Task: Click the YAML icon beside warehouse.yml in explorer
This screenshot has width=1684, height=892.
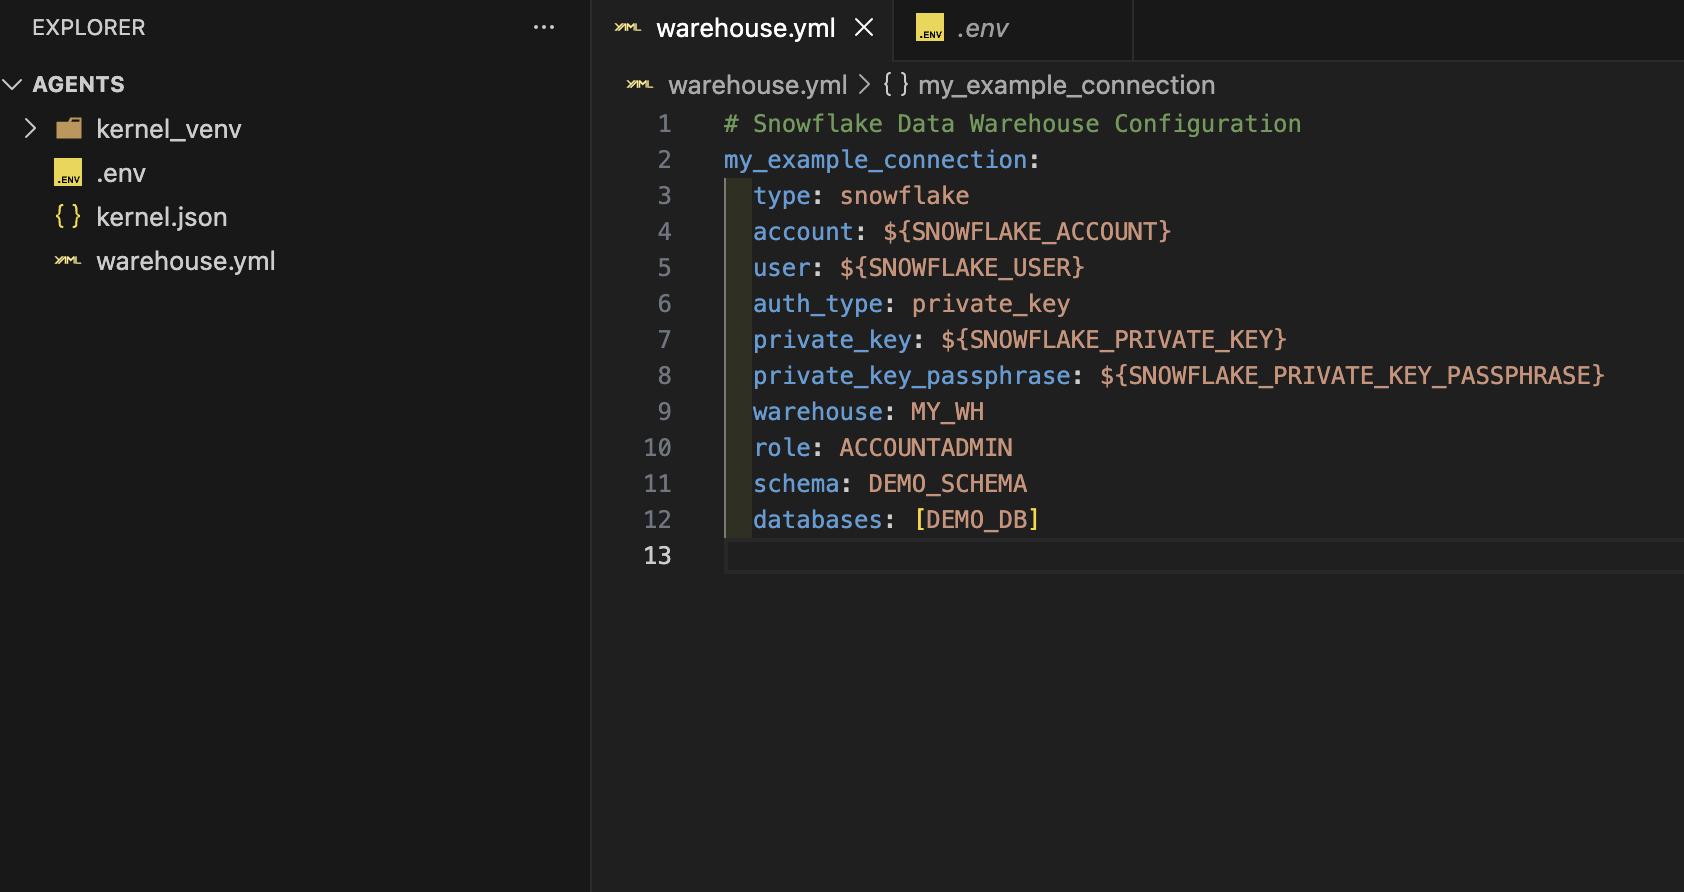Action: point(68,261)
